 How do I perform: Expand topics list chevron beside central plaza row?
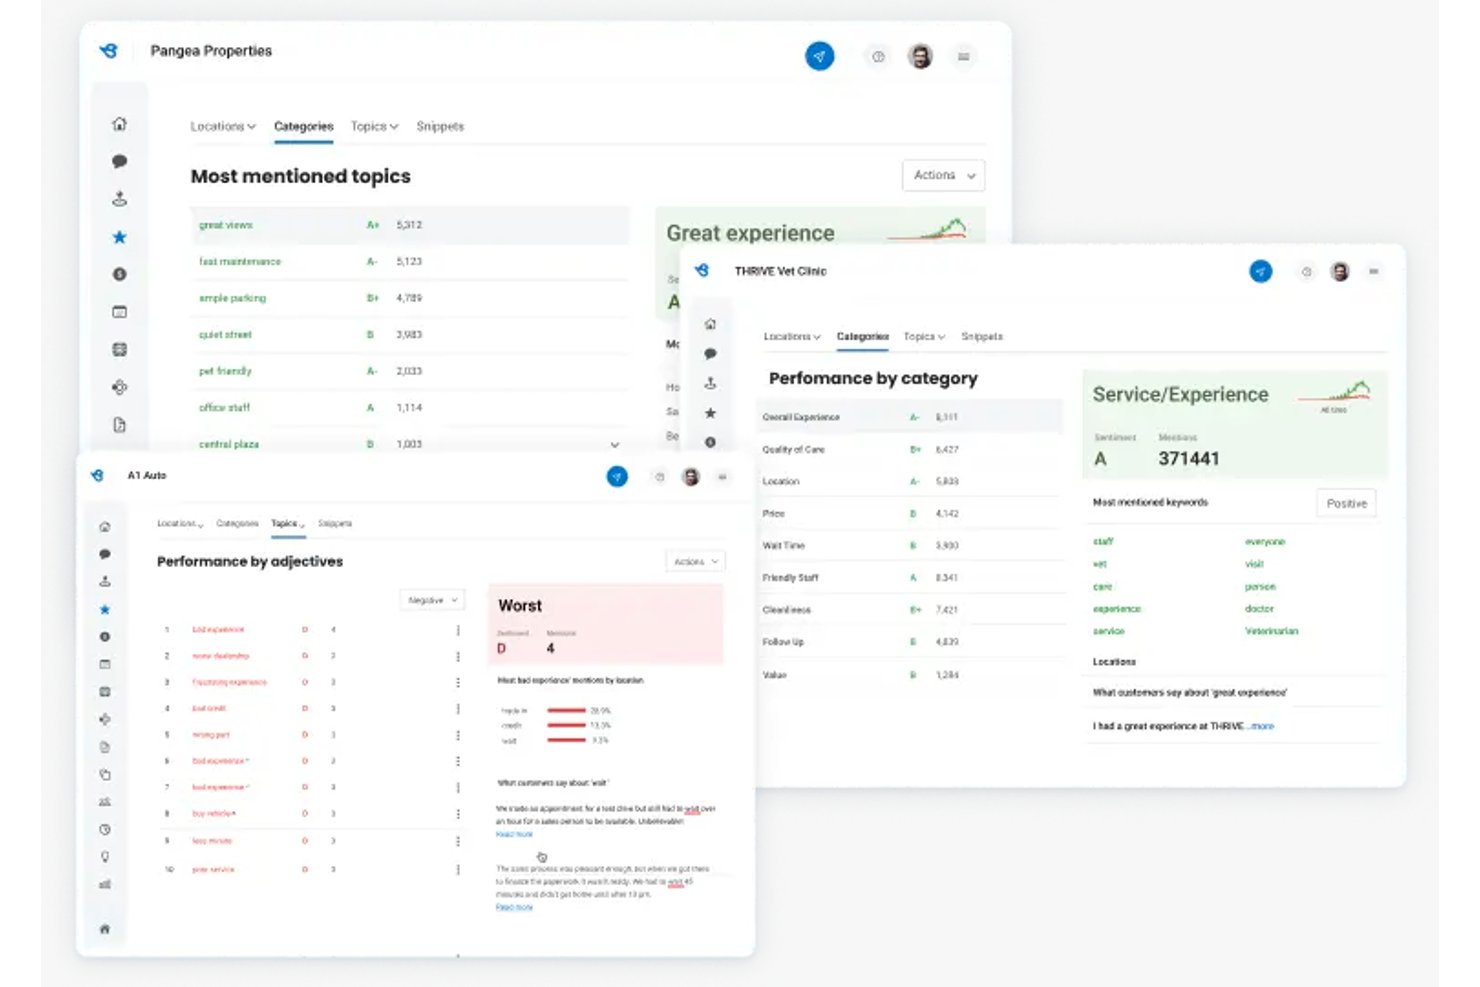614,445
